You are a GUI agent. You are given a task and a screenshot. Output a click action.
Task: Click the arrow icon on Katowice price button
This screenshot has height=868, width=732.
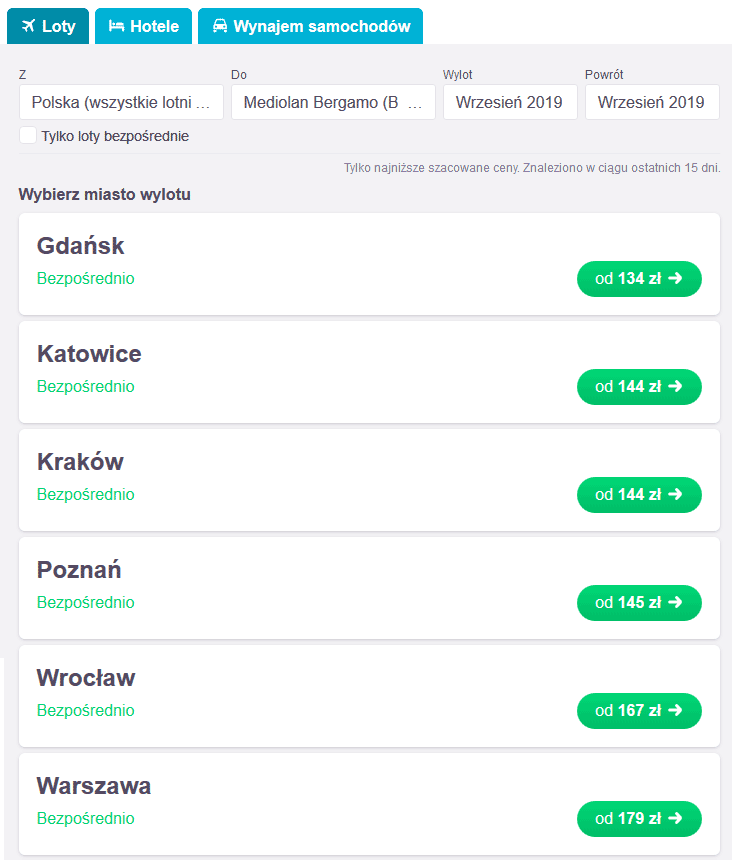click(674, 386)
